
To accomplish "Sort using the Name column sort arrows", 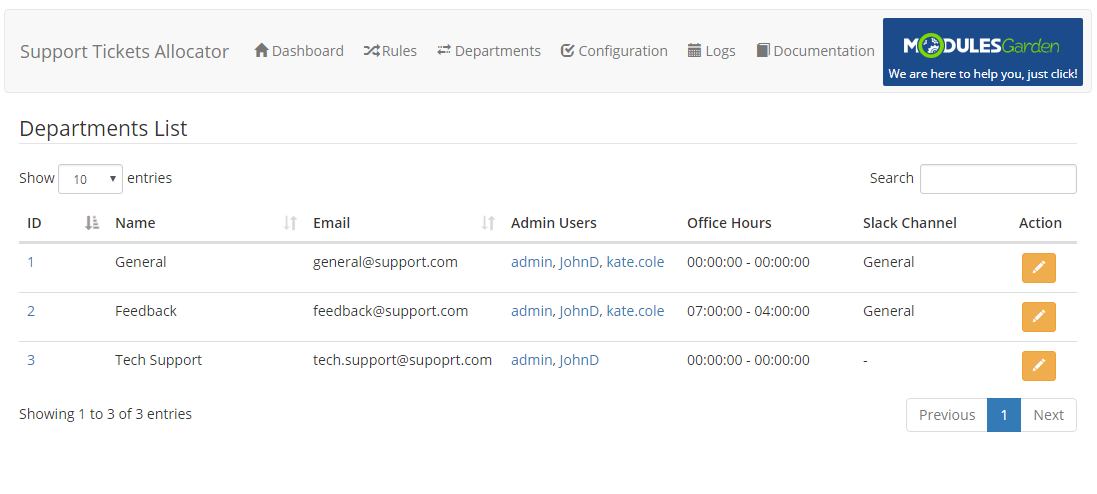I will (290, 223).
